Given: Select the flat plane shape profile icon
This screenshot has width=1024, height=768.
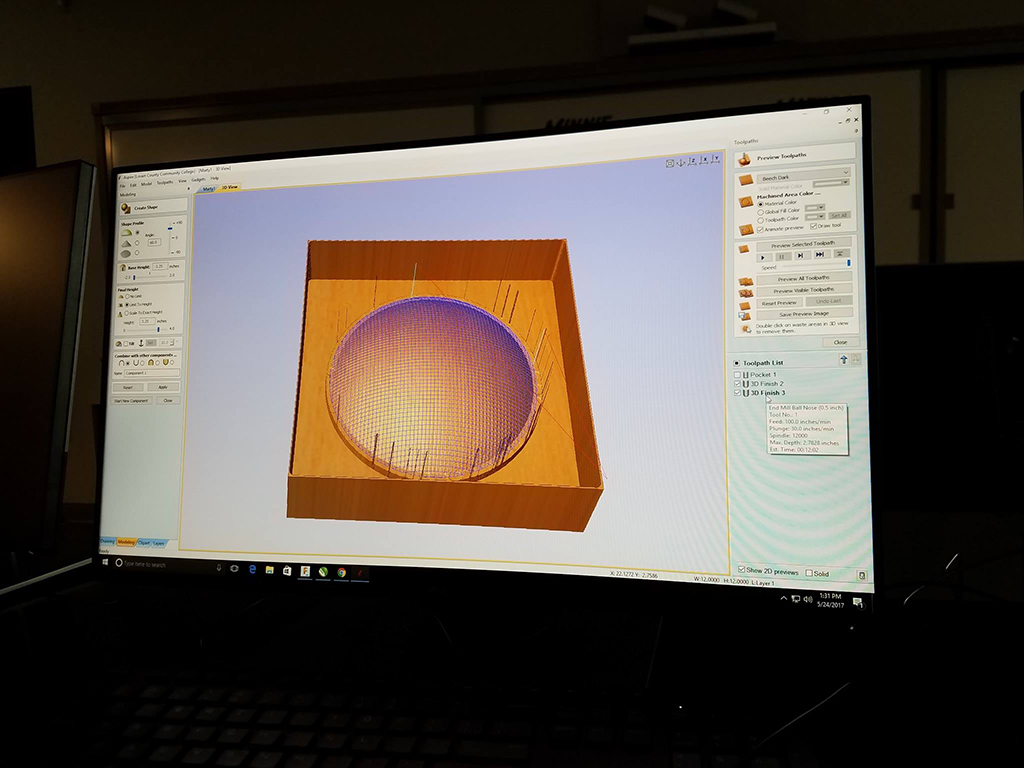Looking at the screenshot, I should coord(125,253).
